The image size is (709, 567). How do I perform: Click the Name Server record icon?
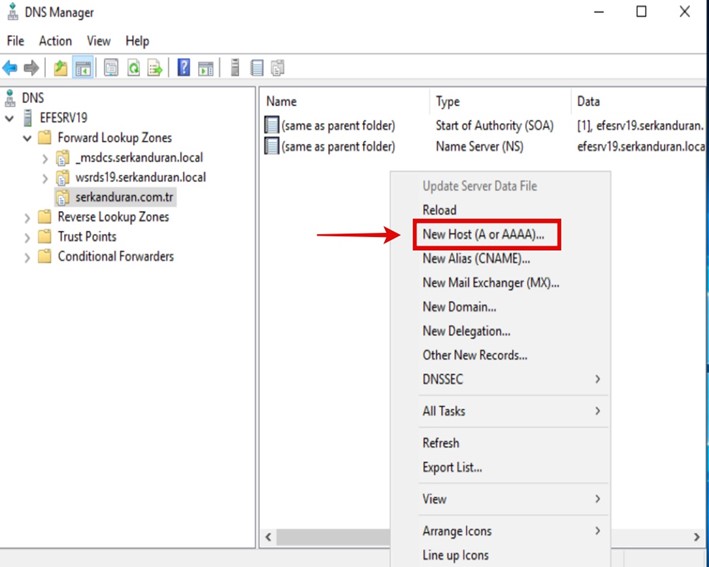click(272, 146)
